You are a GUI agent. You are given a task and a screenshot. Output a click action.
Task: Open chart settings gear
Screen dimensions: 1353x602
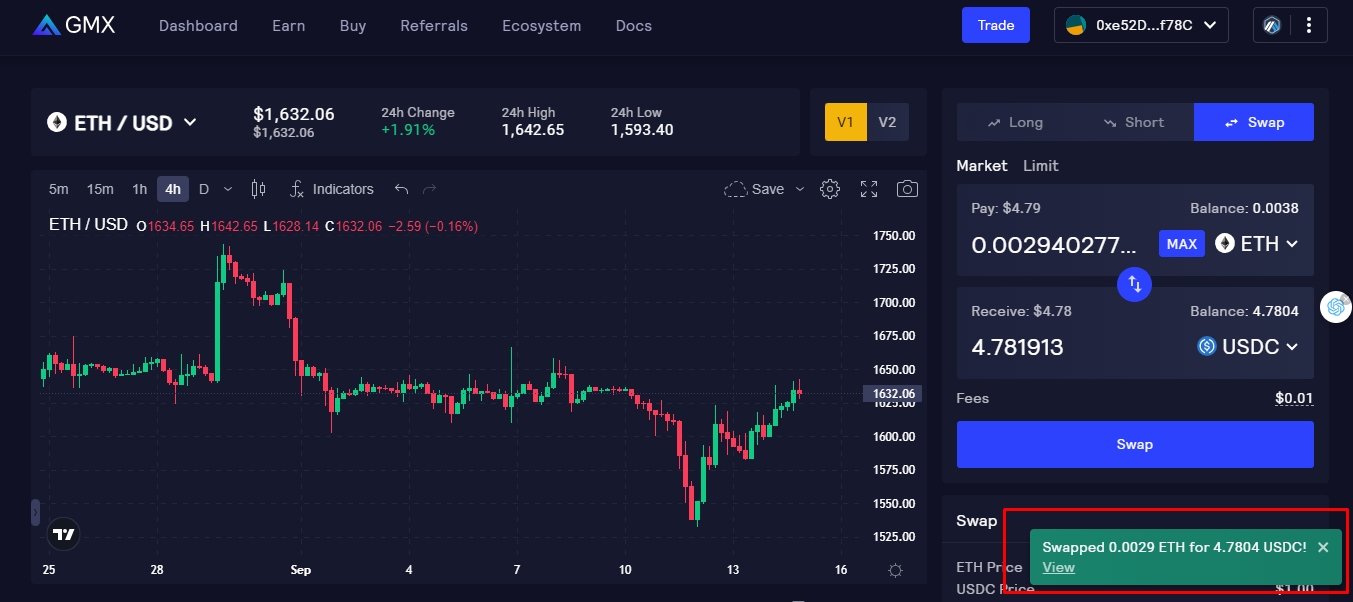pos(830,189)
